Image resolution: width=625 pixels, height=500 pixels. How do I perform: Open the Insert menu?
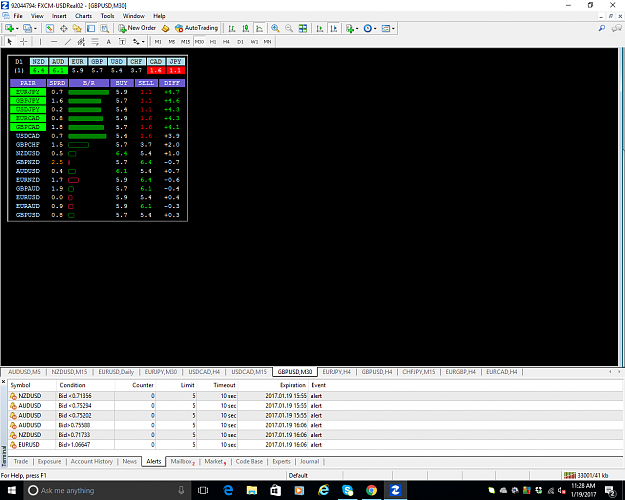click(59, 16)
